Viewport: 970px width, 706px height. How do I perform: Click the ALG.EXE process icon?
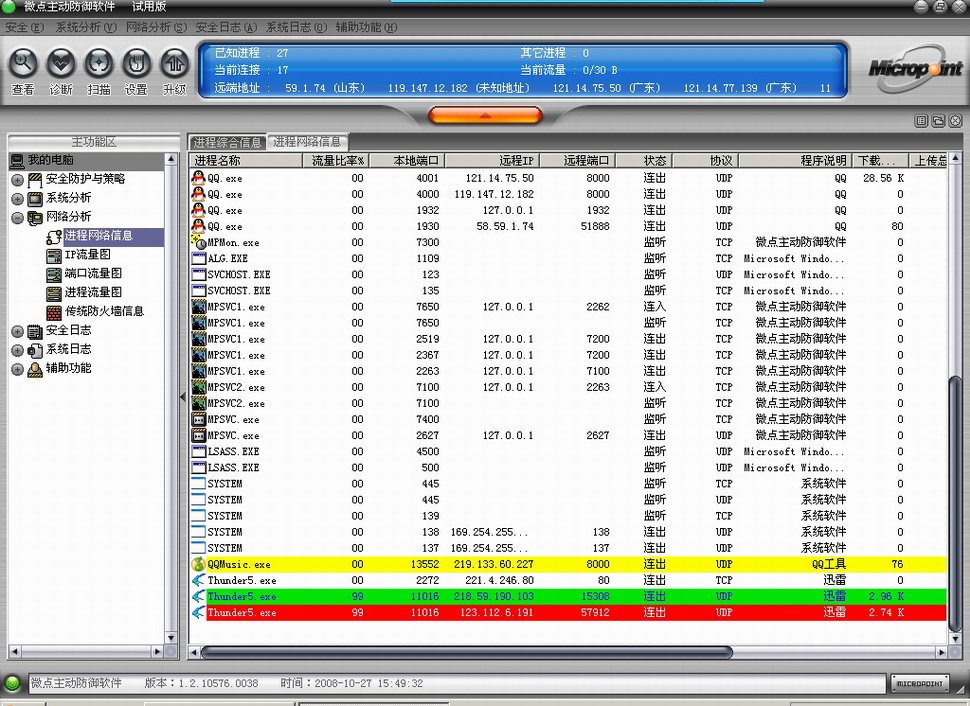(198, 259)
